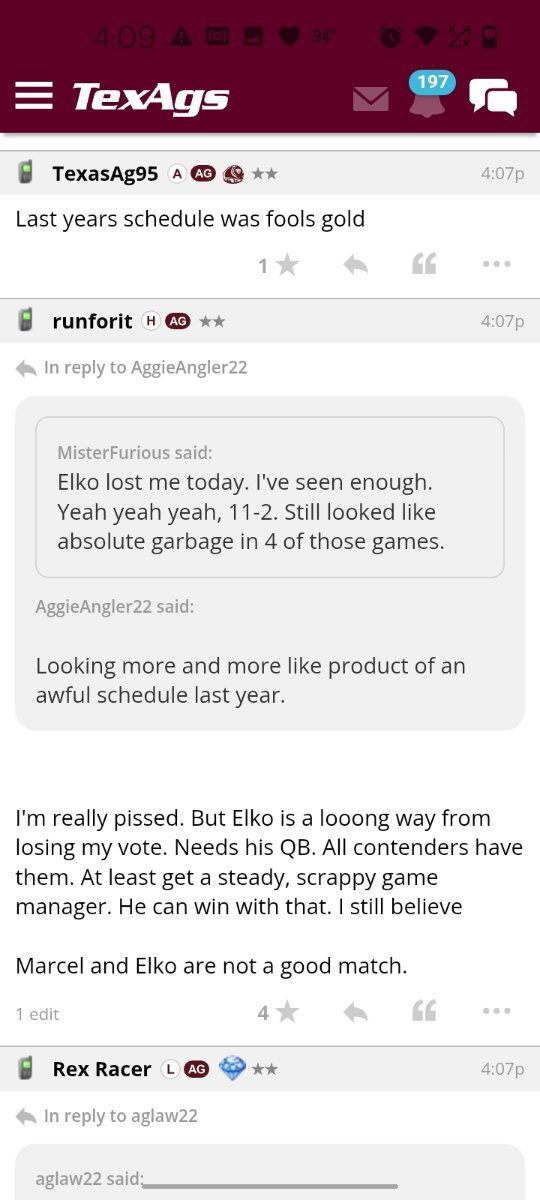Open more options on runforit's post
The height and width of the screenshot is (1200, 540).
click(x=496, y=1013)
